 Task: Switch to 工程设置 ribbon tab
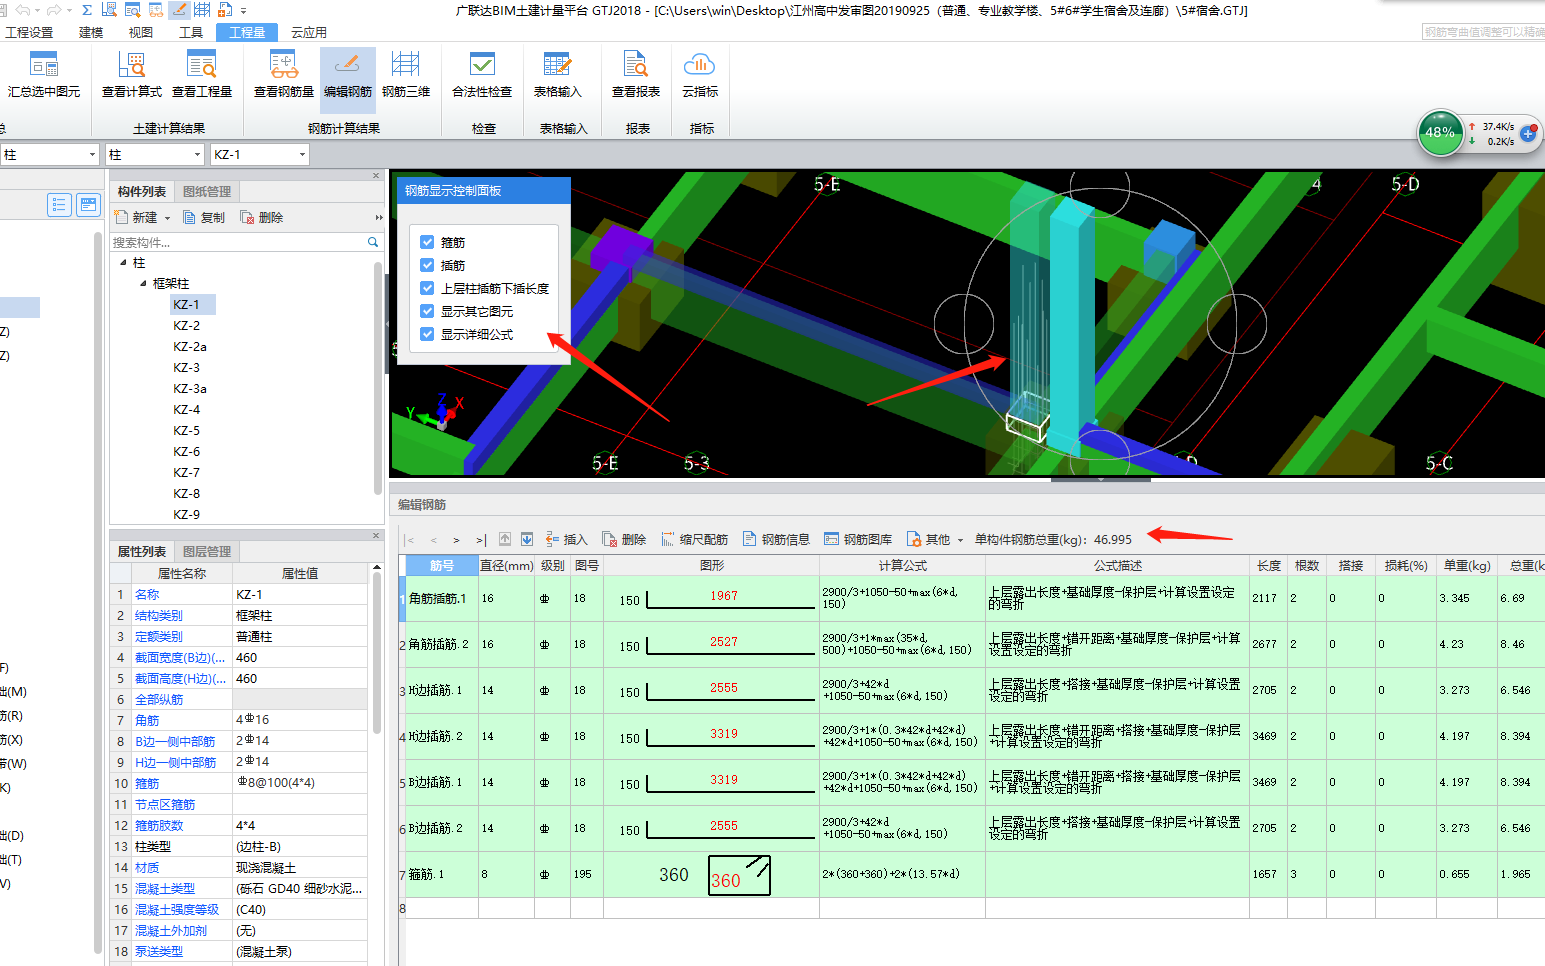click(x=29, y=32)
